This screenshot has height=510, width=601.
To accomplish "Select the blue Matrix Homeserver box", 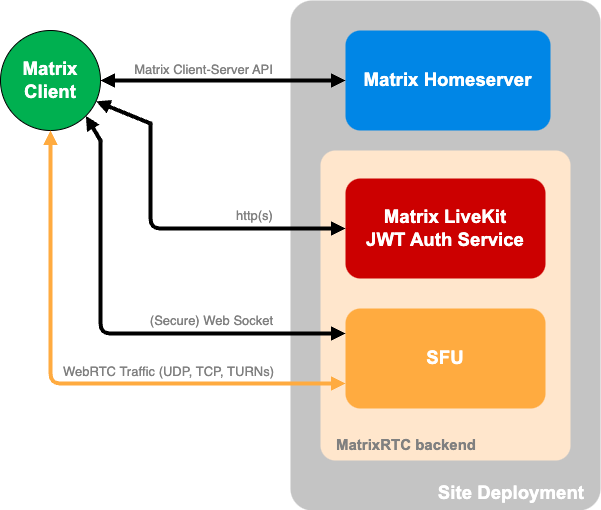I will coord(447,80).
